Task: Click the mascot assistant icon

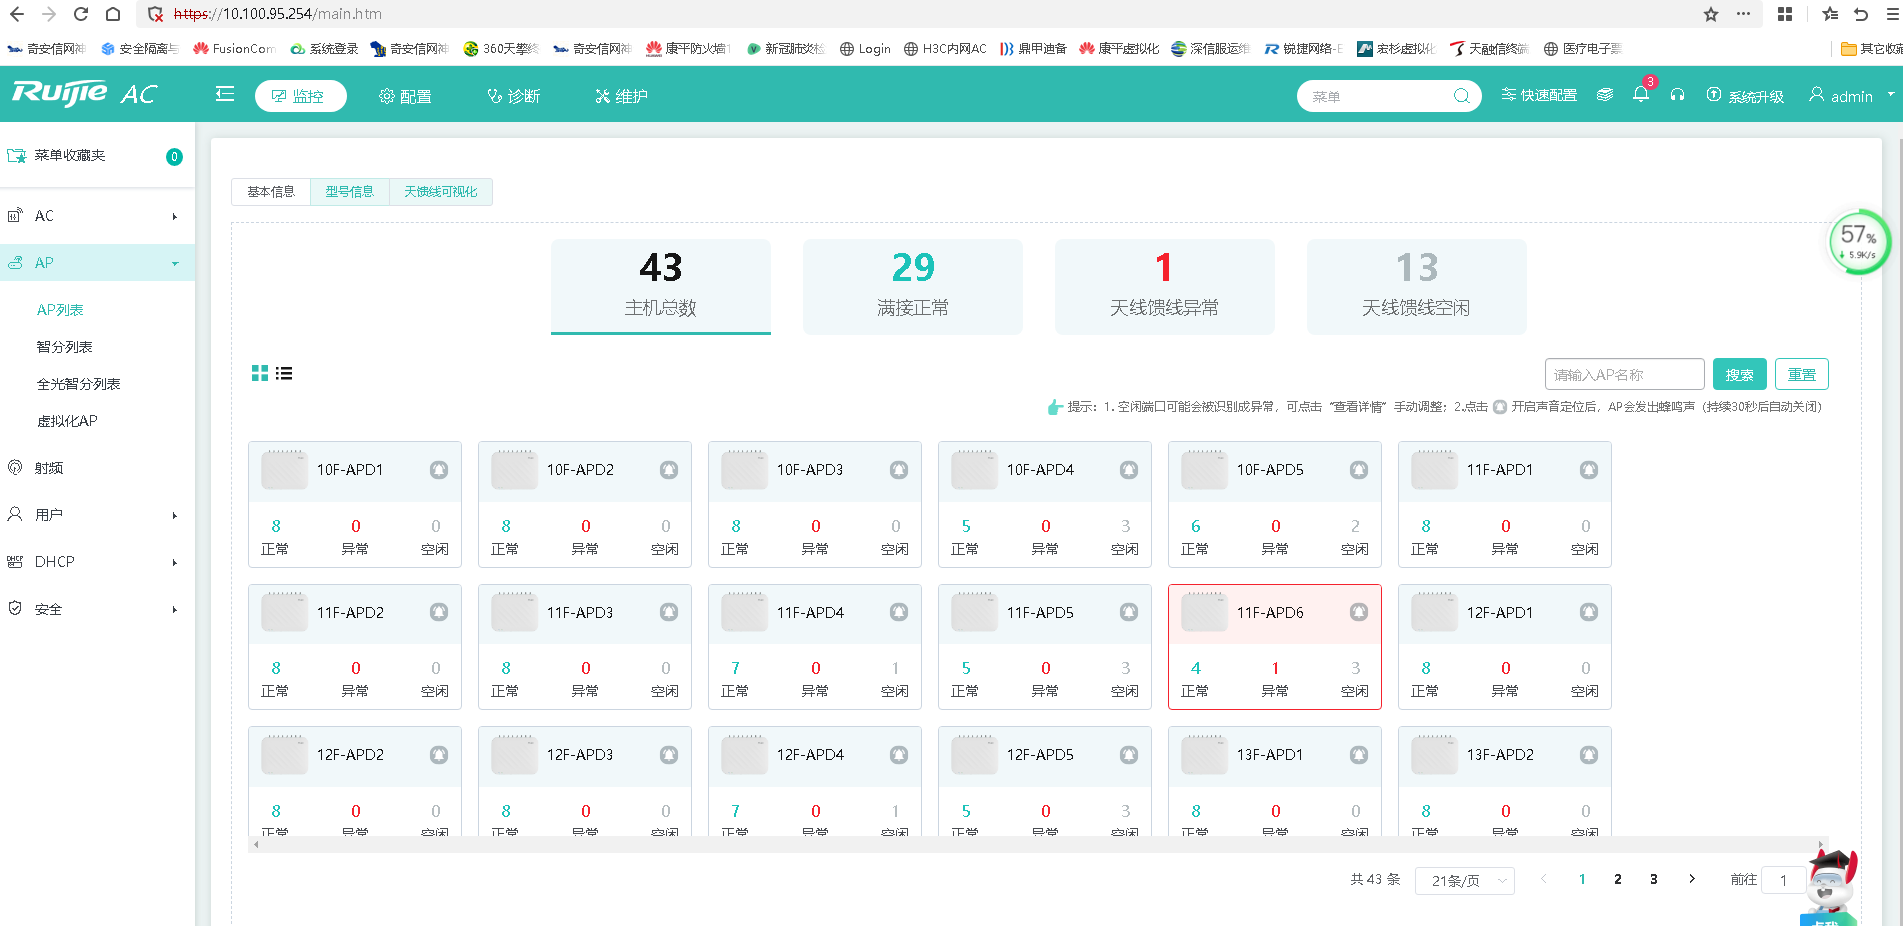Action: tap(1831, 880)
